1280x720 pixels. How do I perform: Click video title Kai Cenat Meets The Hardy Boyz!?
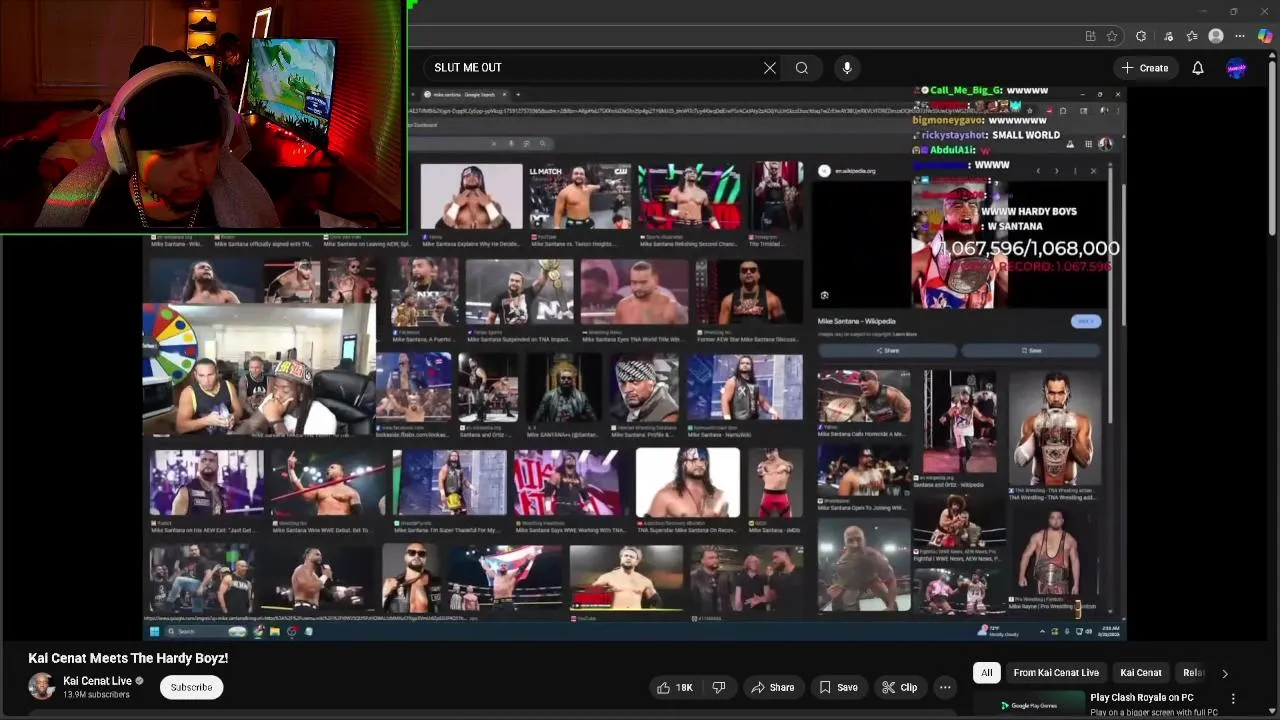tap(128, 658)
